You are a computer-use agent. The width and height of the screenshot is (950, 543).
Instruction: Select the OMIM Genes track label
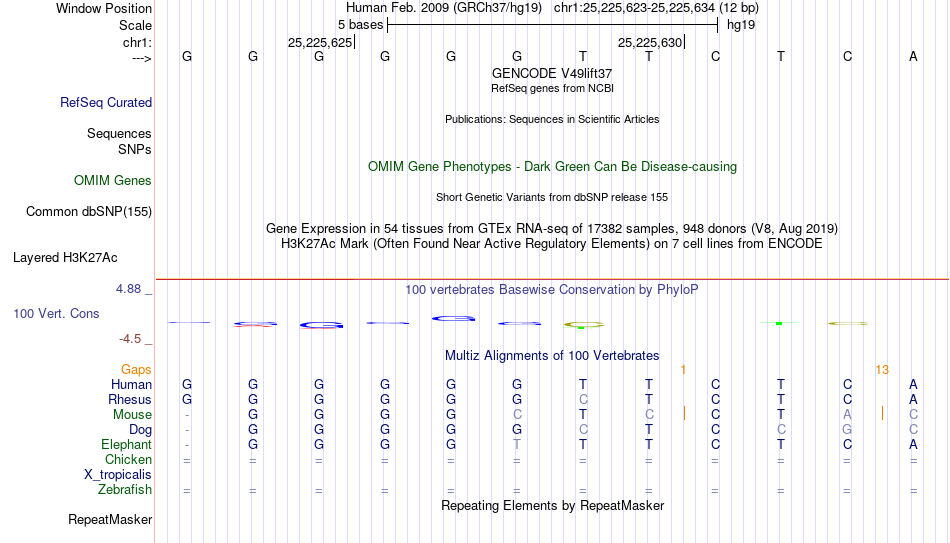click(113, 181)
